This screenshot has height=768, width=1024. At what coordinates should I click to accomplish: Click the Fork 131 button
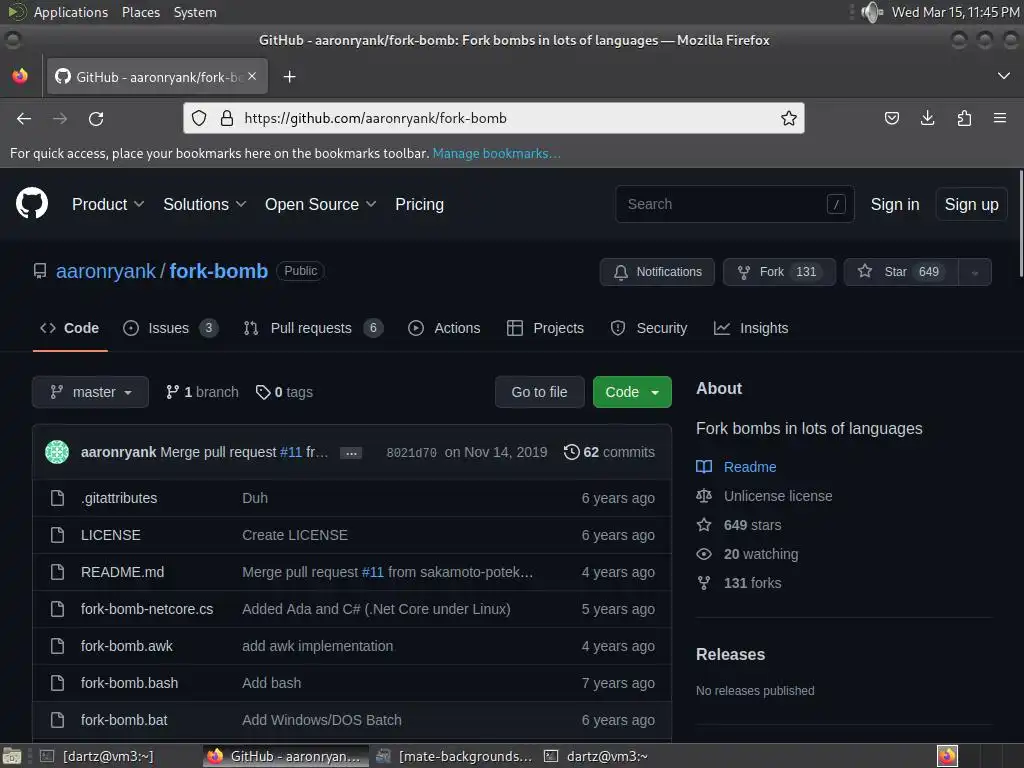(x=779, y=272)
